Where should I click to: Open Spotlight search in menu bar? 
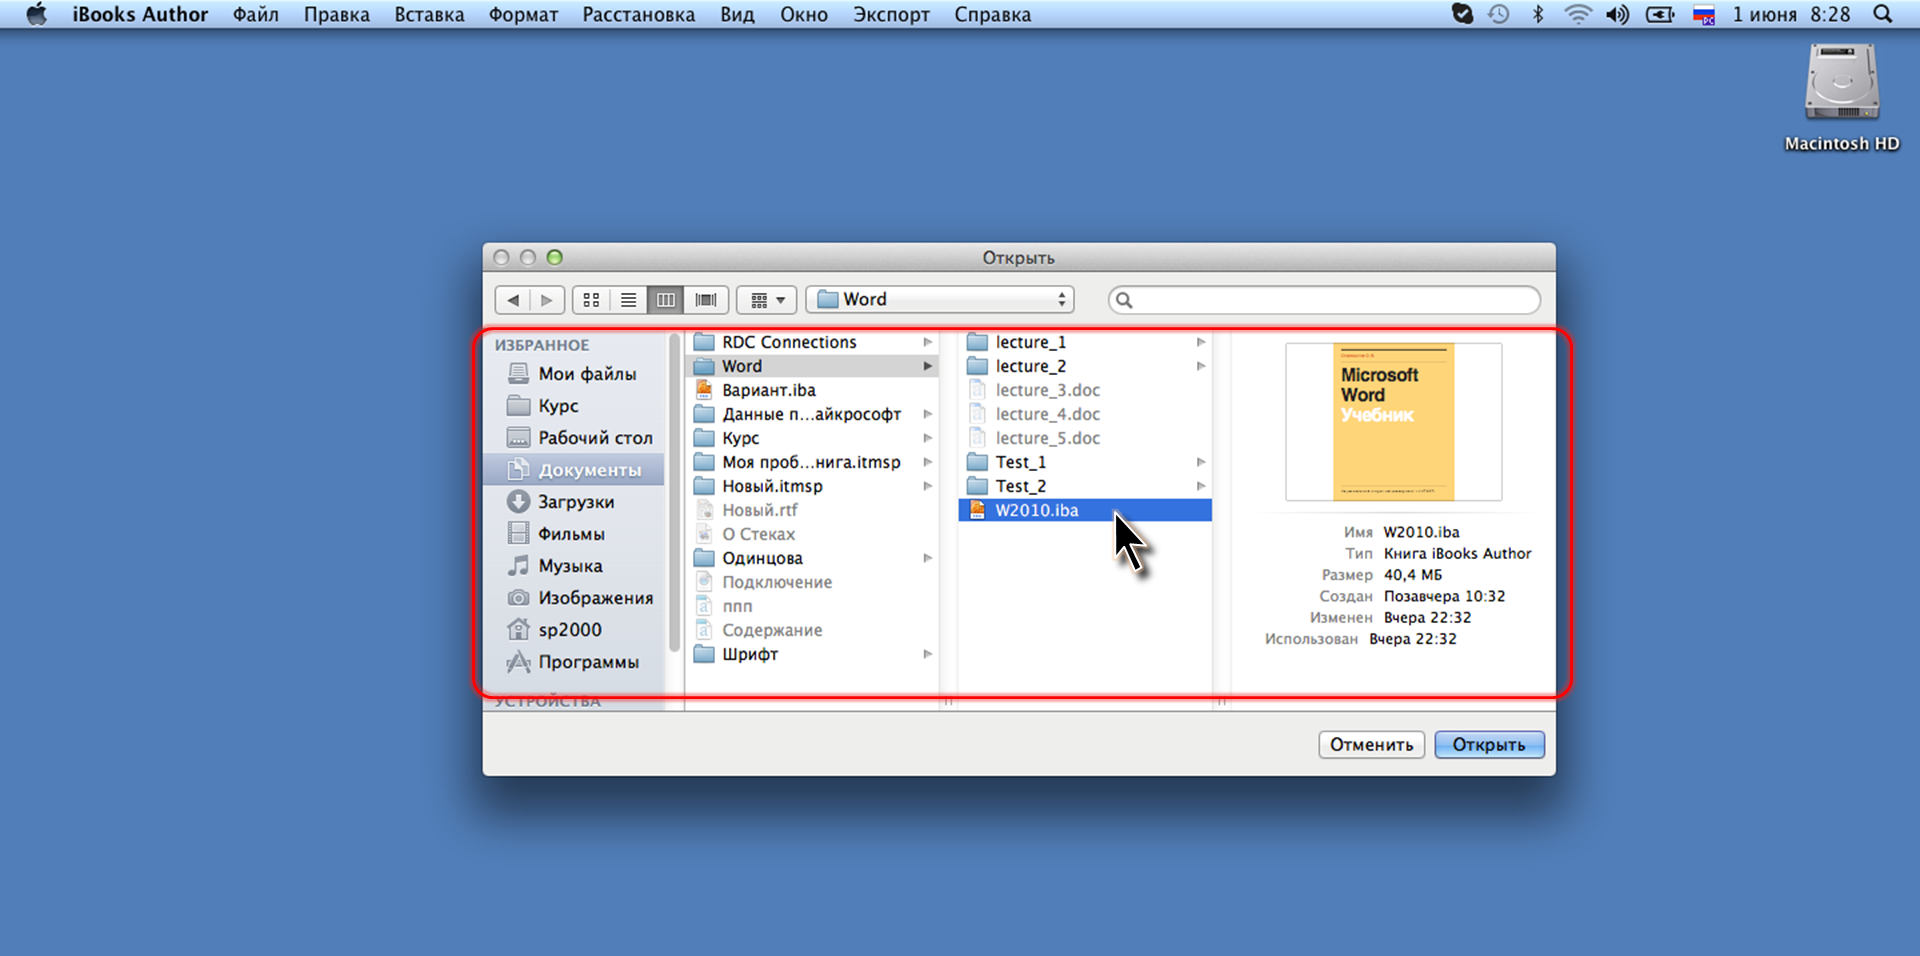pos(1882,15)
